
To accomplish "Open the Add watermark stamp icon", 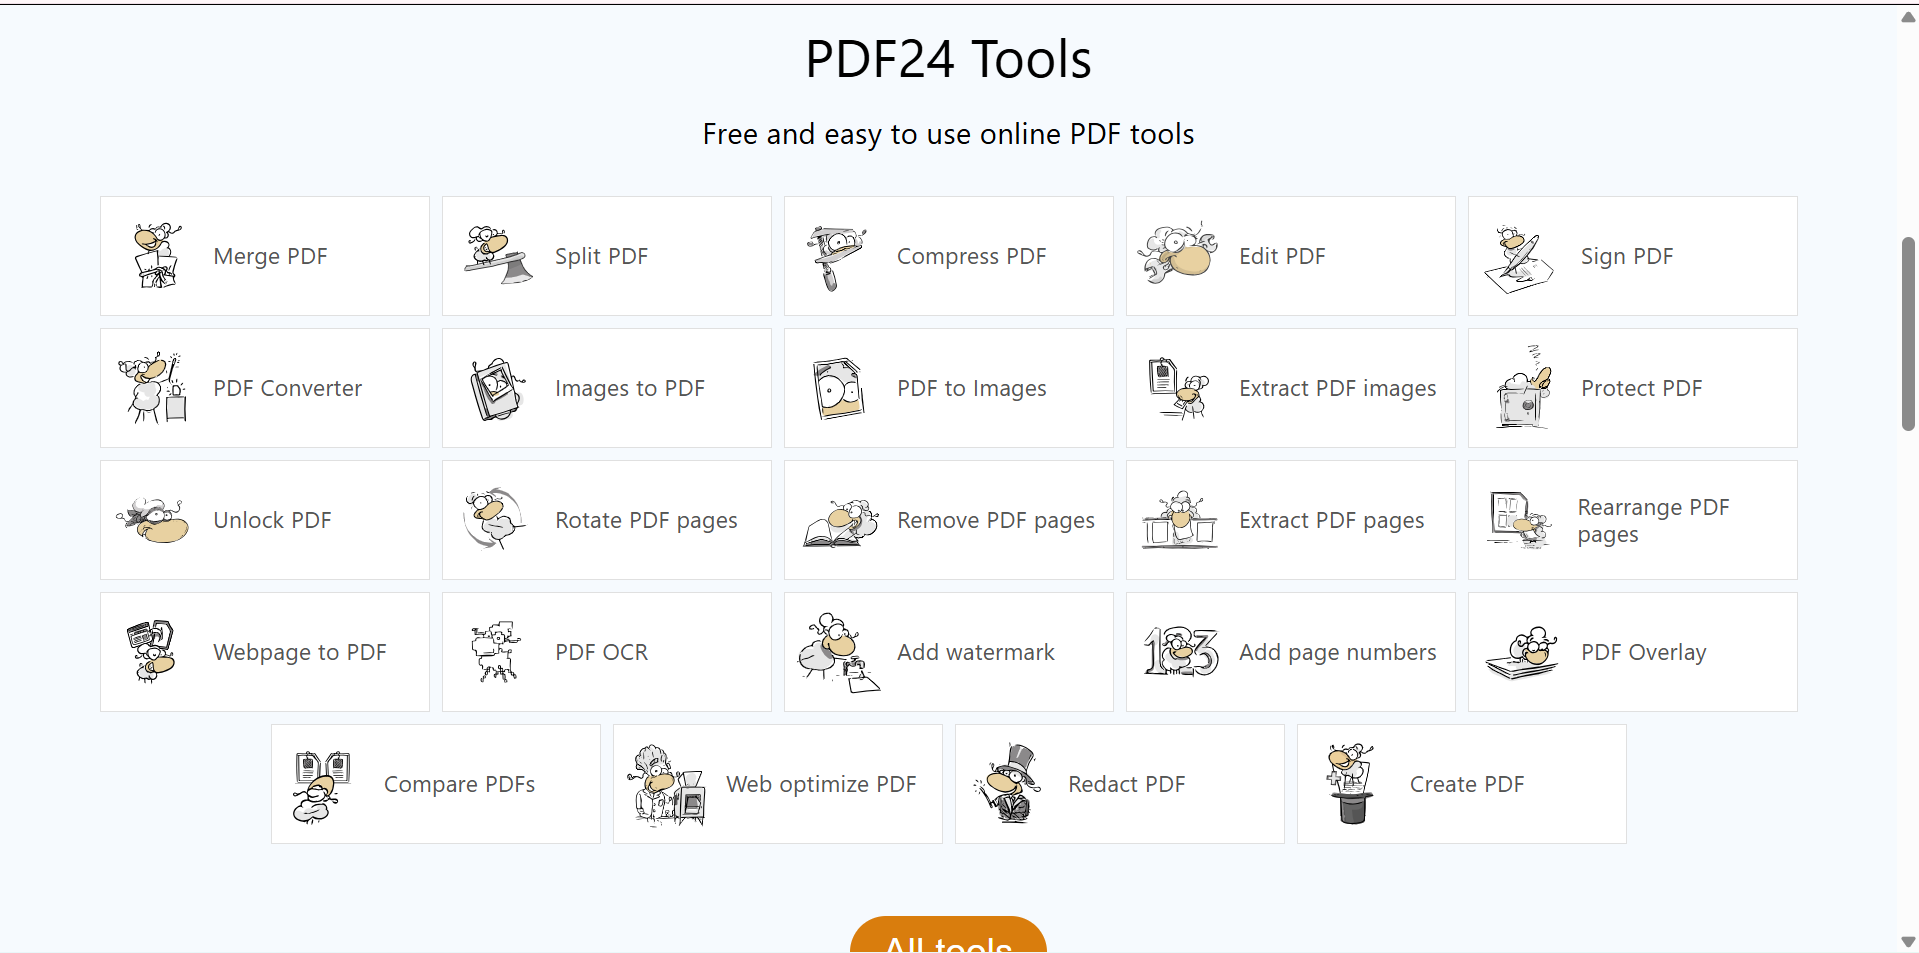I will point(839,653).
